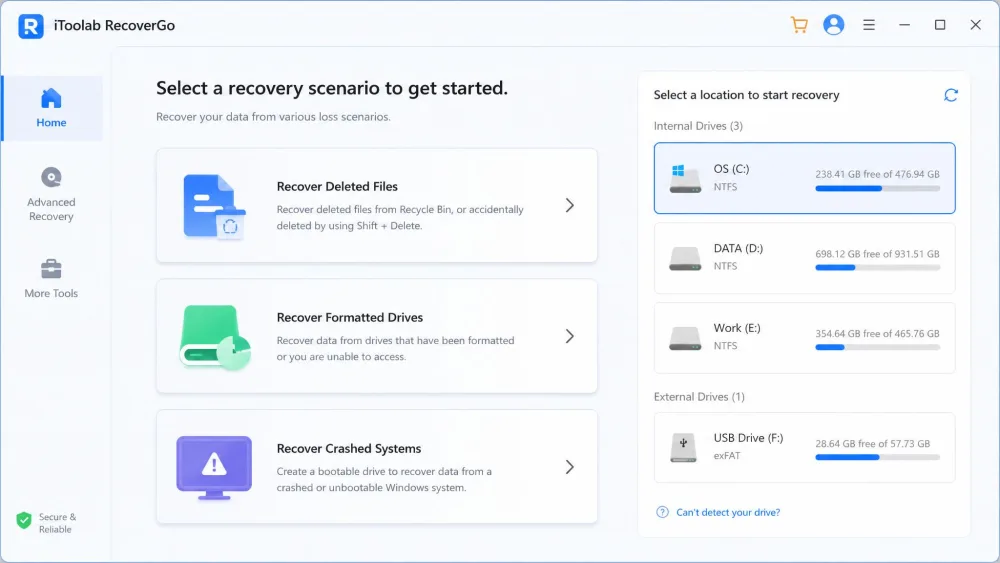1000x563 pixels.
Task: Open the hamburger menu
Action: [x=869, y=25]
